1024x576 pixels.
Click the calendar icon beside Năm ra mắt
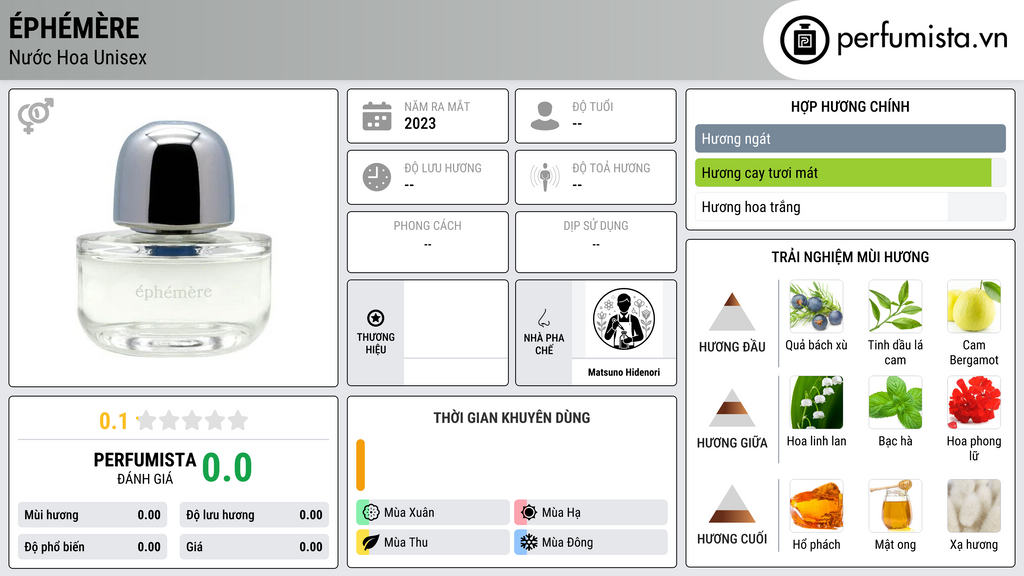click(x=377, y=116)
